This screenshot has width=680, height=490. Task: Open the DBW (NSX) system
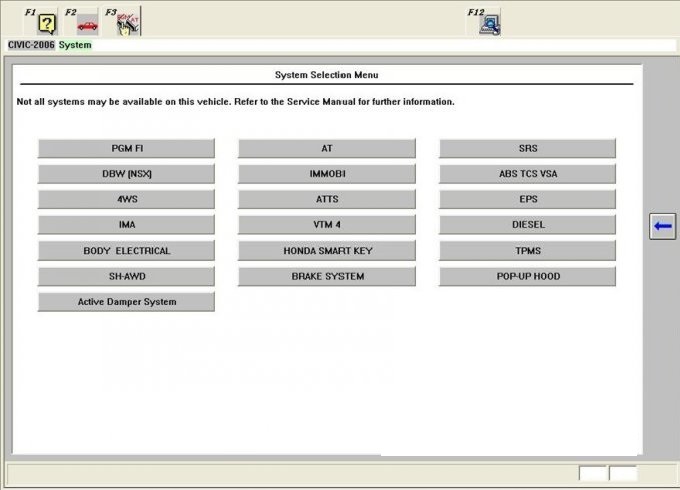click(x=126, y=174)
